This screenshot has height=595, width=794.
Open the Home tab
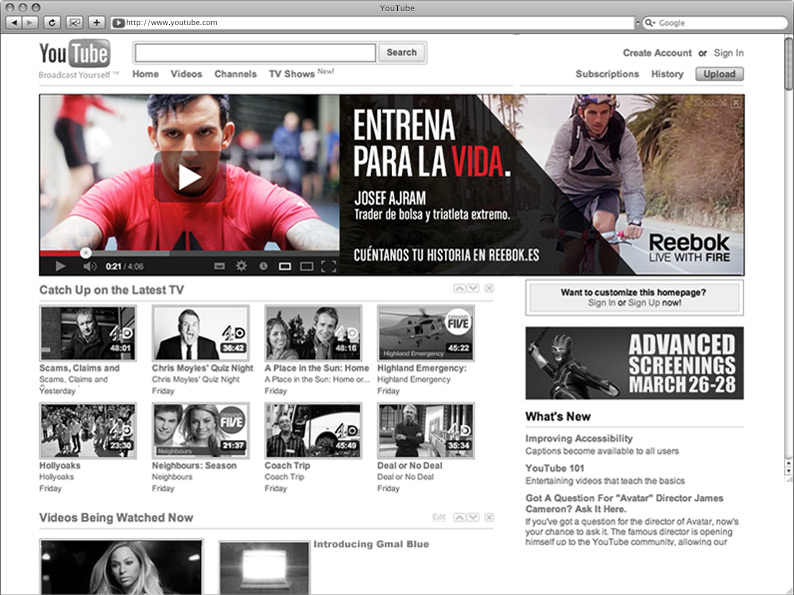coord(145,74)
